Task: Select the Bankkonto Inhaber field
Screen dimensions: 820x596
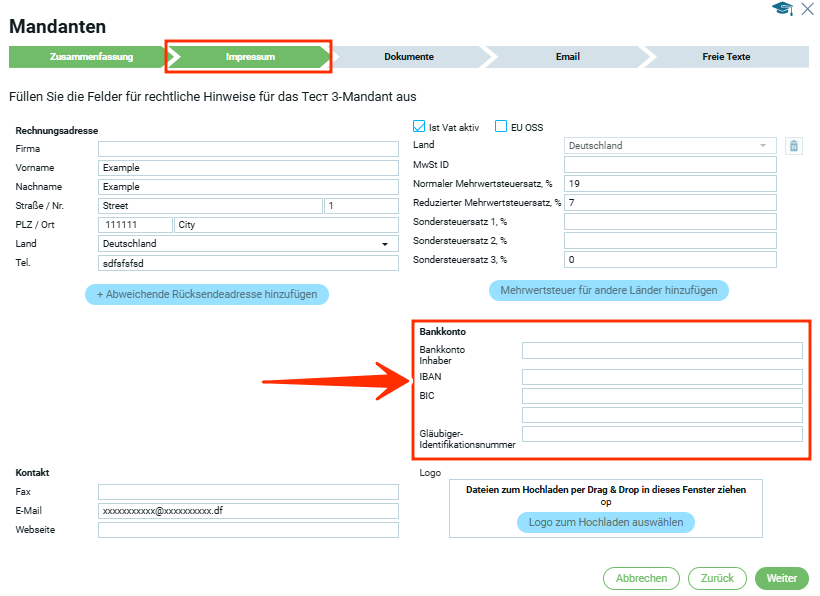Action: pyautogui.click(x=662, y=350)
